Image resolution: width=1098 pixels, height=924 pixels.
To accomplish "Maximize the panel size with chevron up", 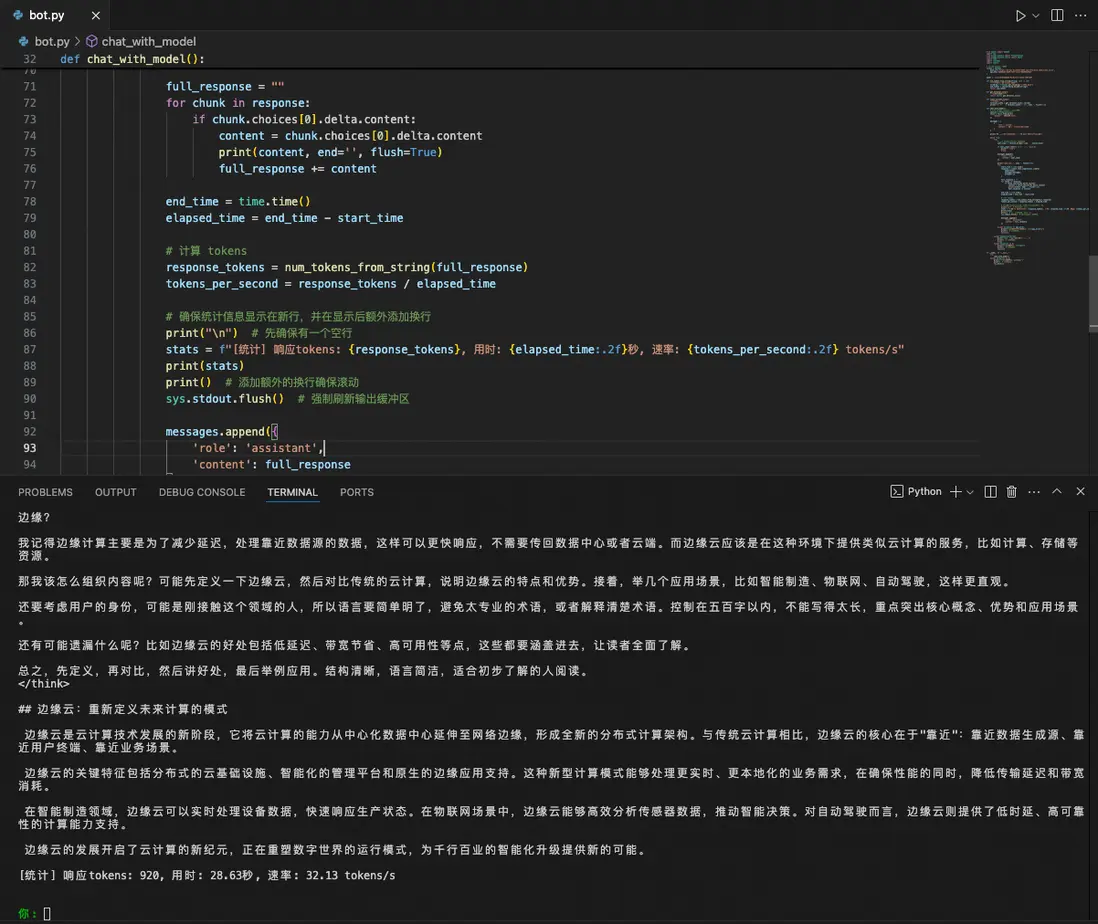I will [1057, 492].
